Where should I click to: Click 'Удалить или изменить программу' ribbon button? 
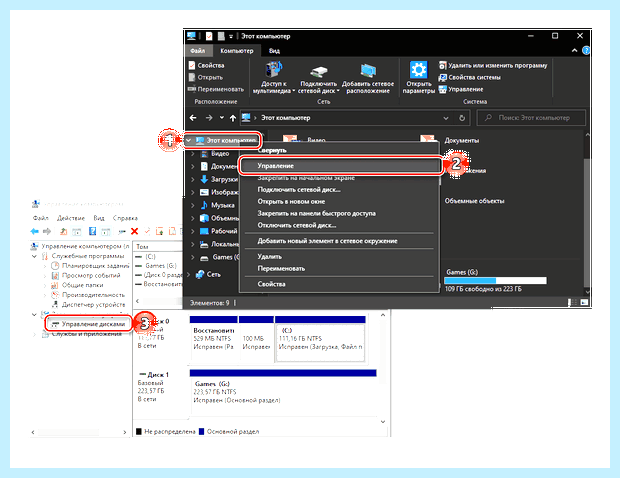pyautogui.click(x=493, y=65)
